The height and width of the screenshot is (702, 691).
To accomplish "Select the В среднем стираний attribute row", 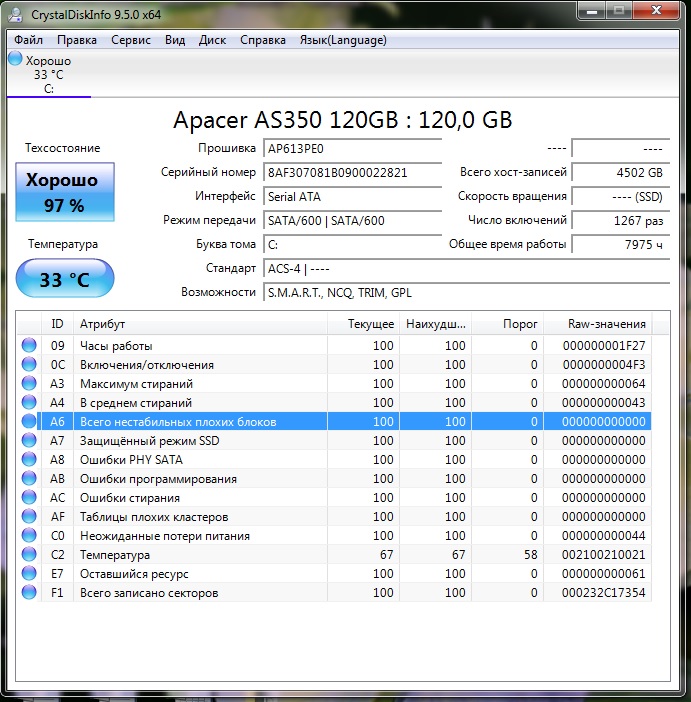I will coord(334,402).
